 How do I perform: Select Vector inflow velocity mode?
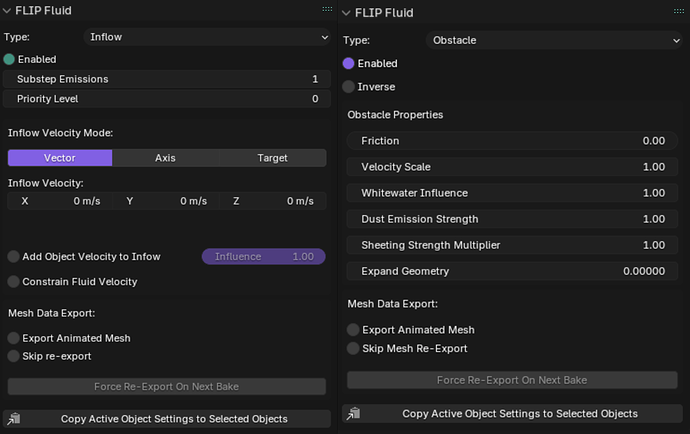pos(60,158)
